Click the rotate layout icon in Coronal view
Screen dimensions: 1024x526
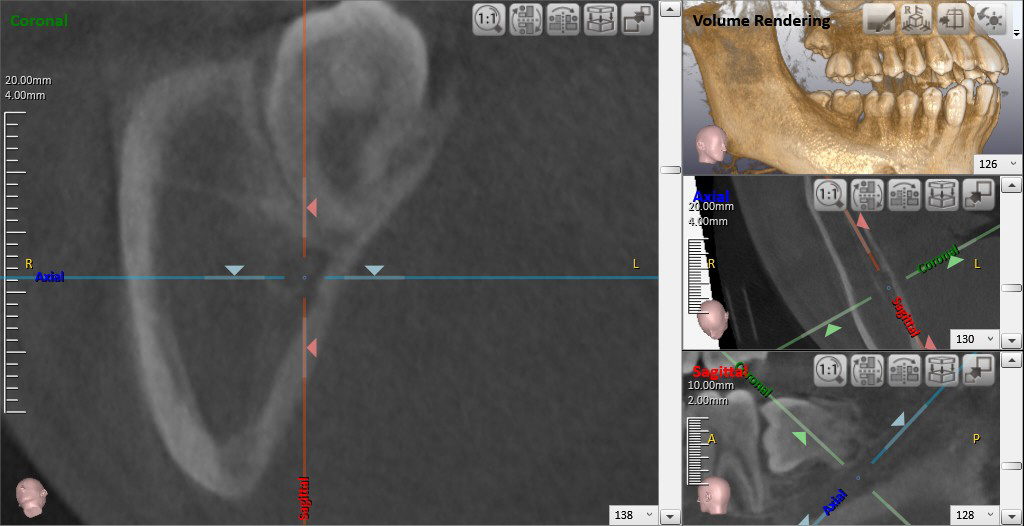526,20
